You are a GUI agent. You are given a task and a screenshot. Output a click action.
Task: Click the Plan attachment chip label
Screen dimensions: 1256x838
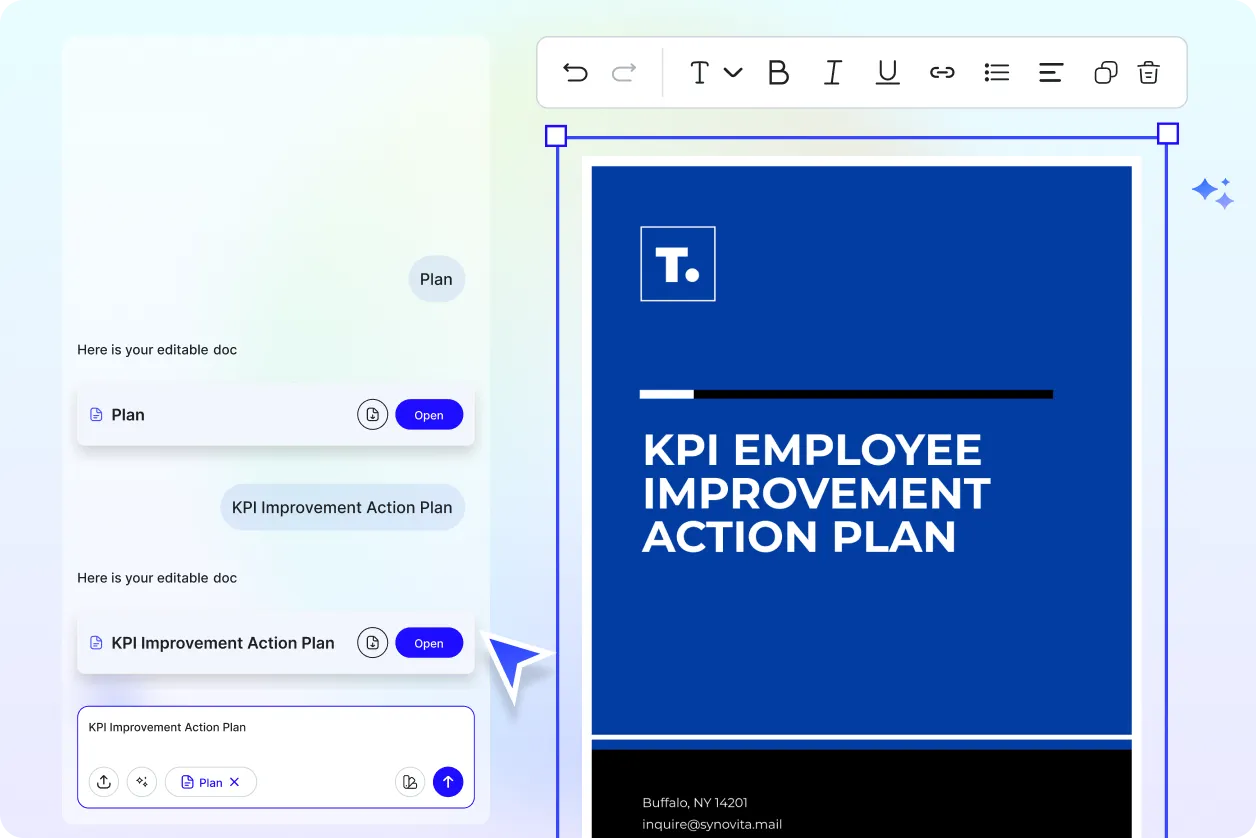pos(211,782)
